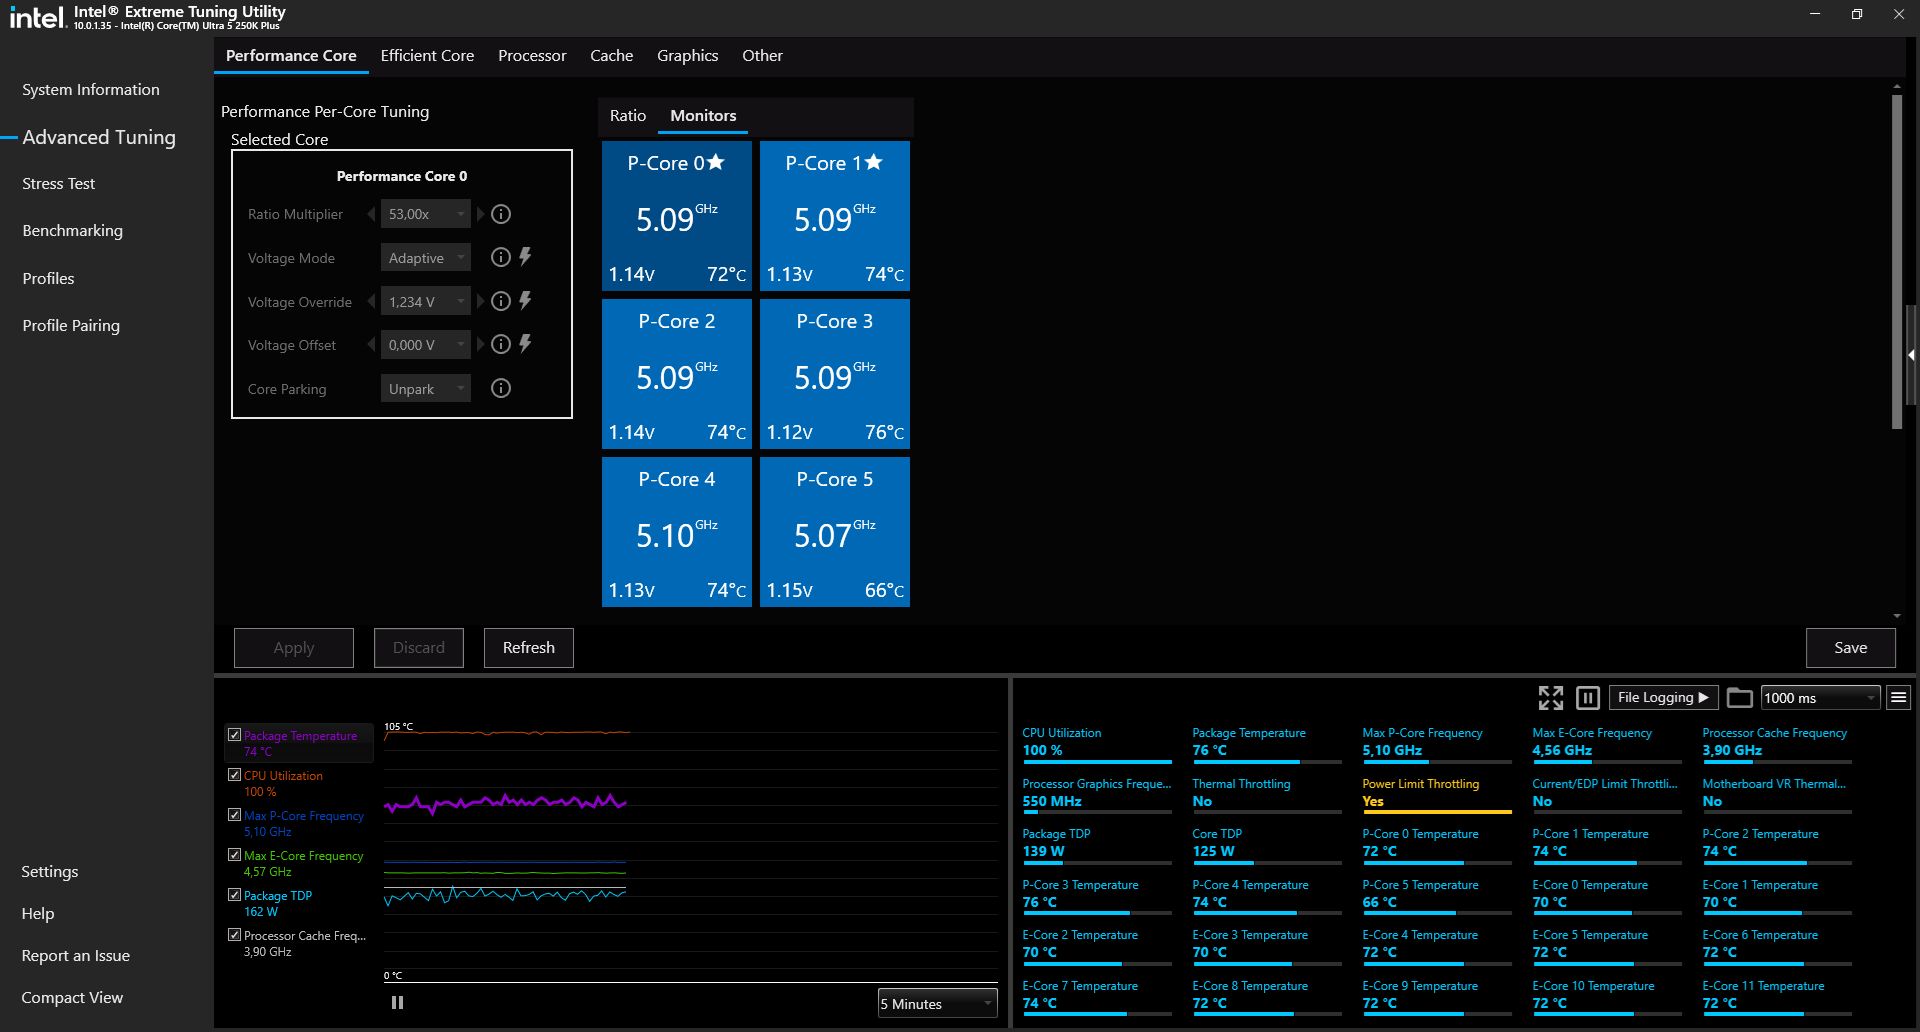Screen dimensions: 1920x1032
Task: Click the Refresh button
Action: pos(529,647)
